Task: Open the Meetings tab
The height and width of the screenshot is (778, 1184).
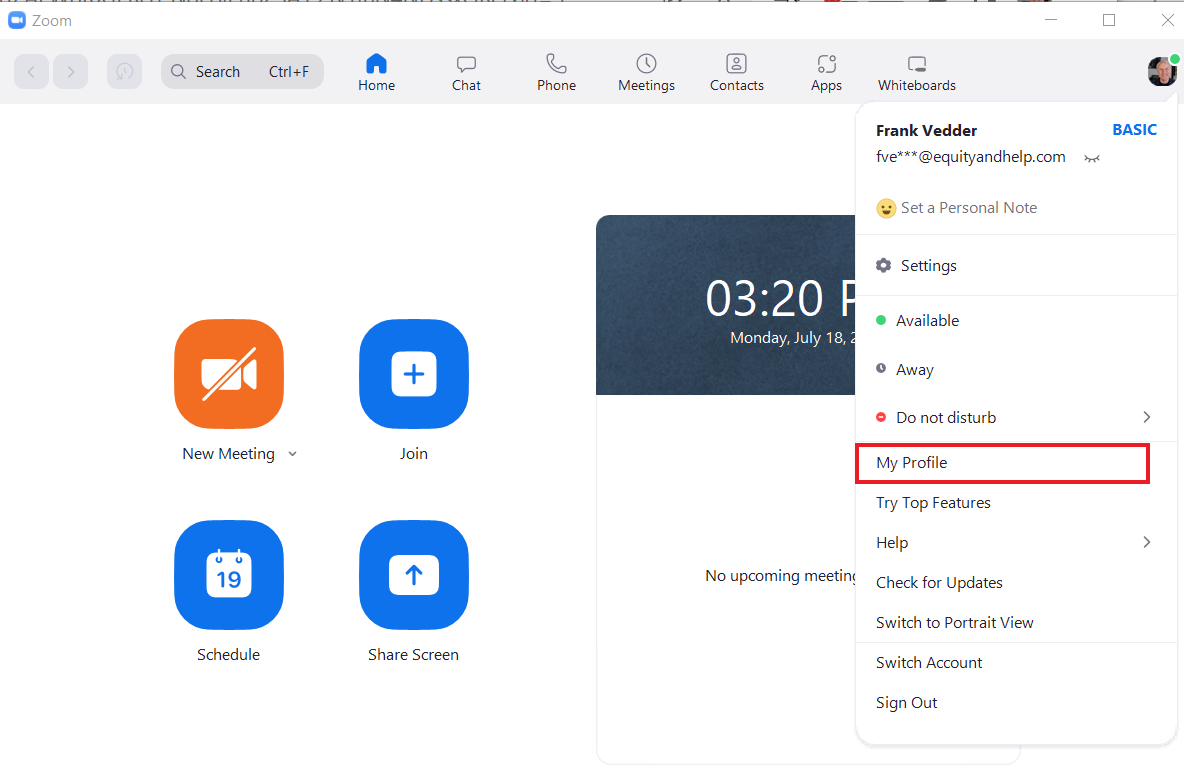Action: coord(646,73)
